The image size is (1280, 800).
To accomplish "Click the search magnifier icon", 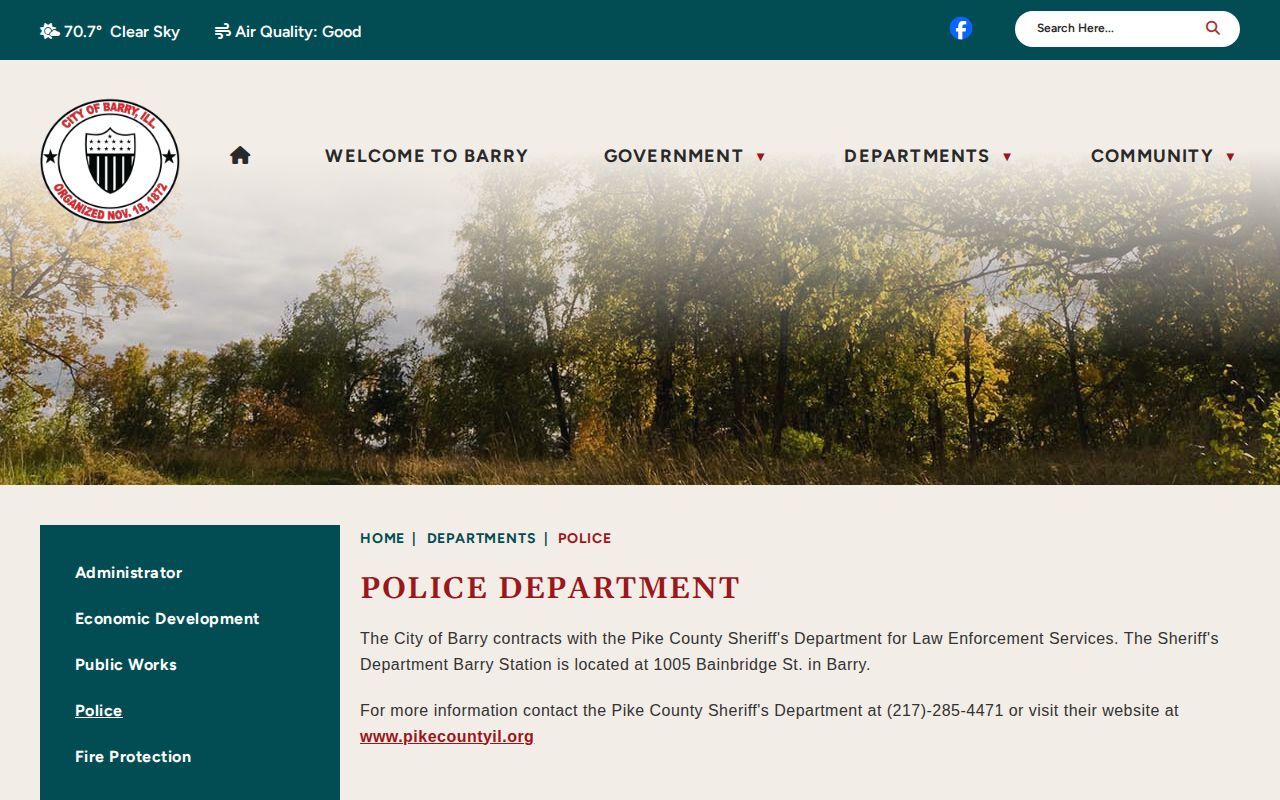I will click(1213, 28).
